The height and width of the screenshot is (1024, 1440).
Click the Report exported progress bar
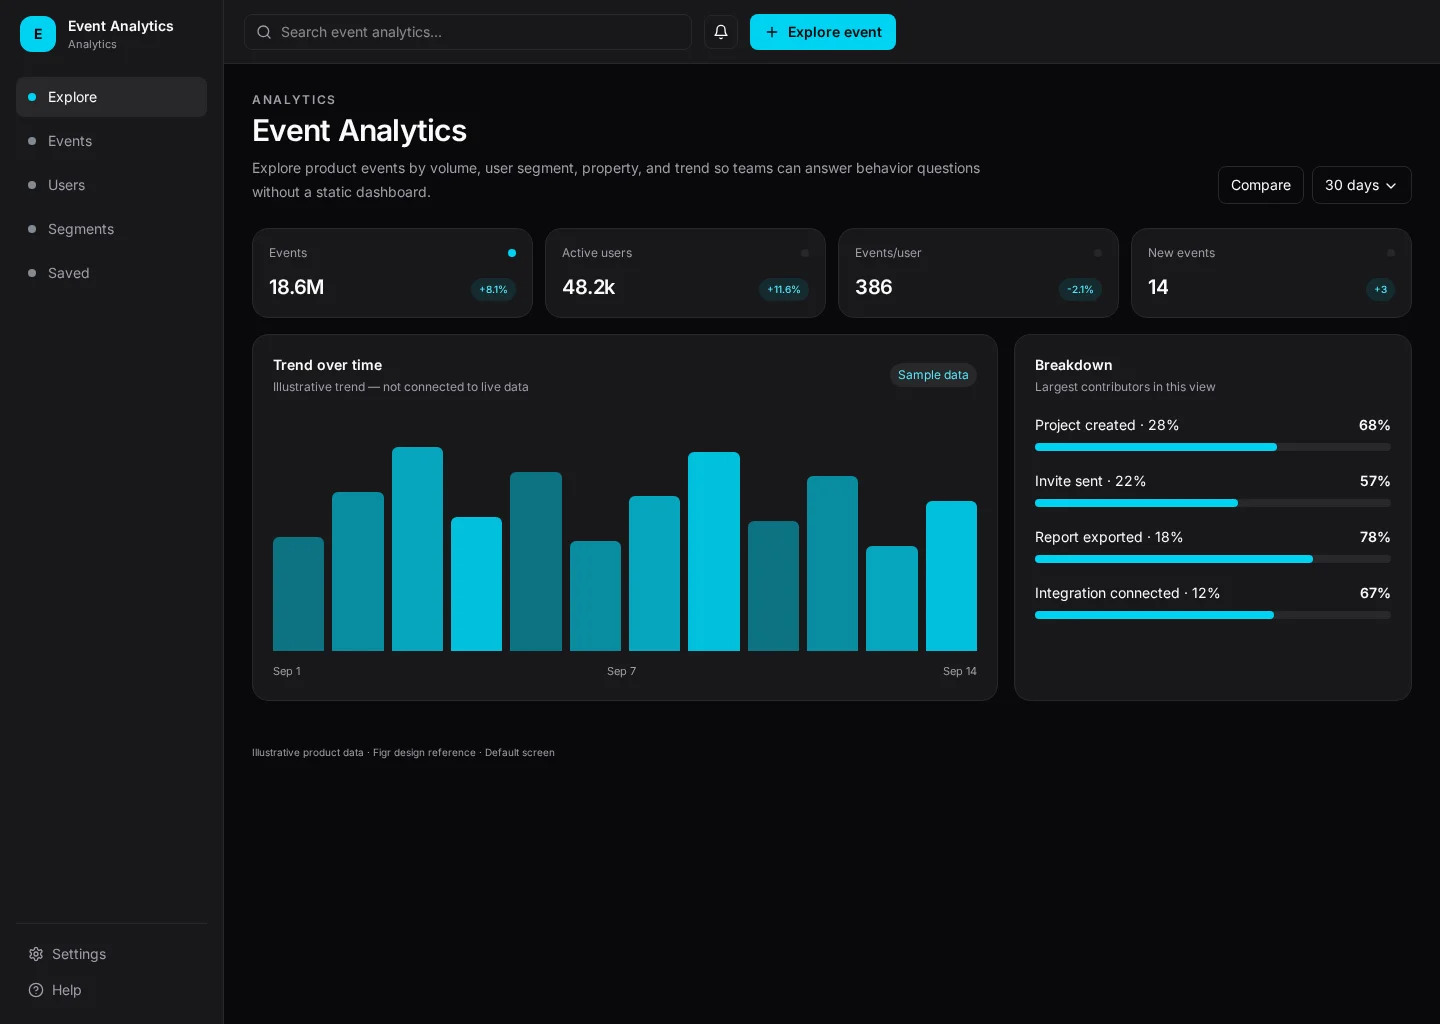coord(1212,559)
